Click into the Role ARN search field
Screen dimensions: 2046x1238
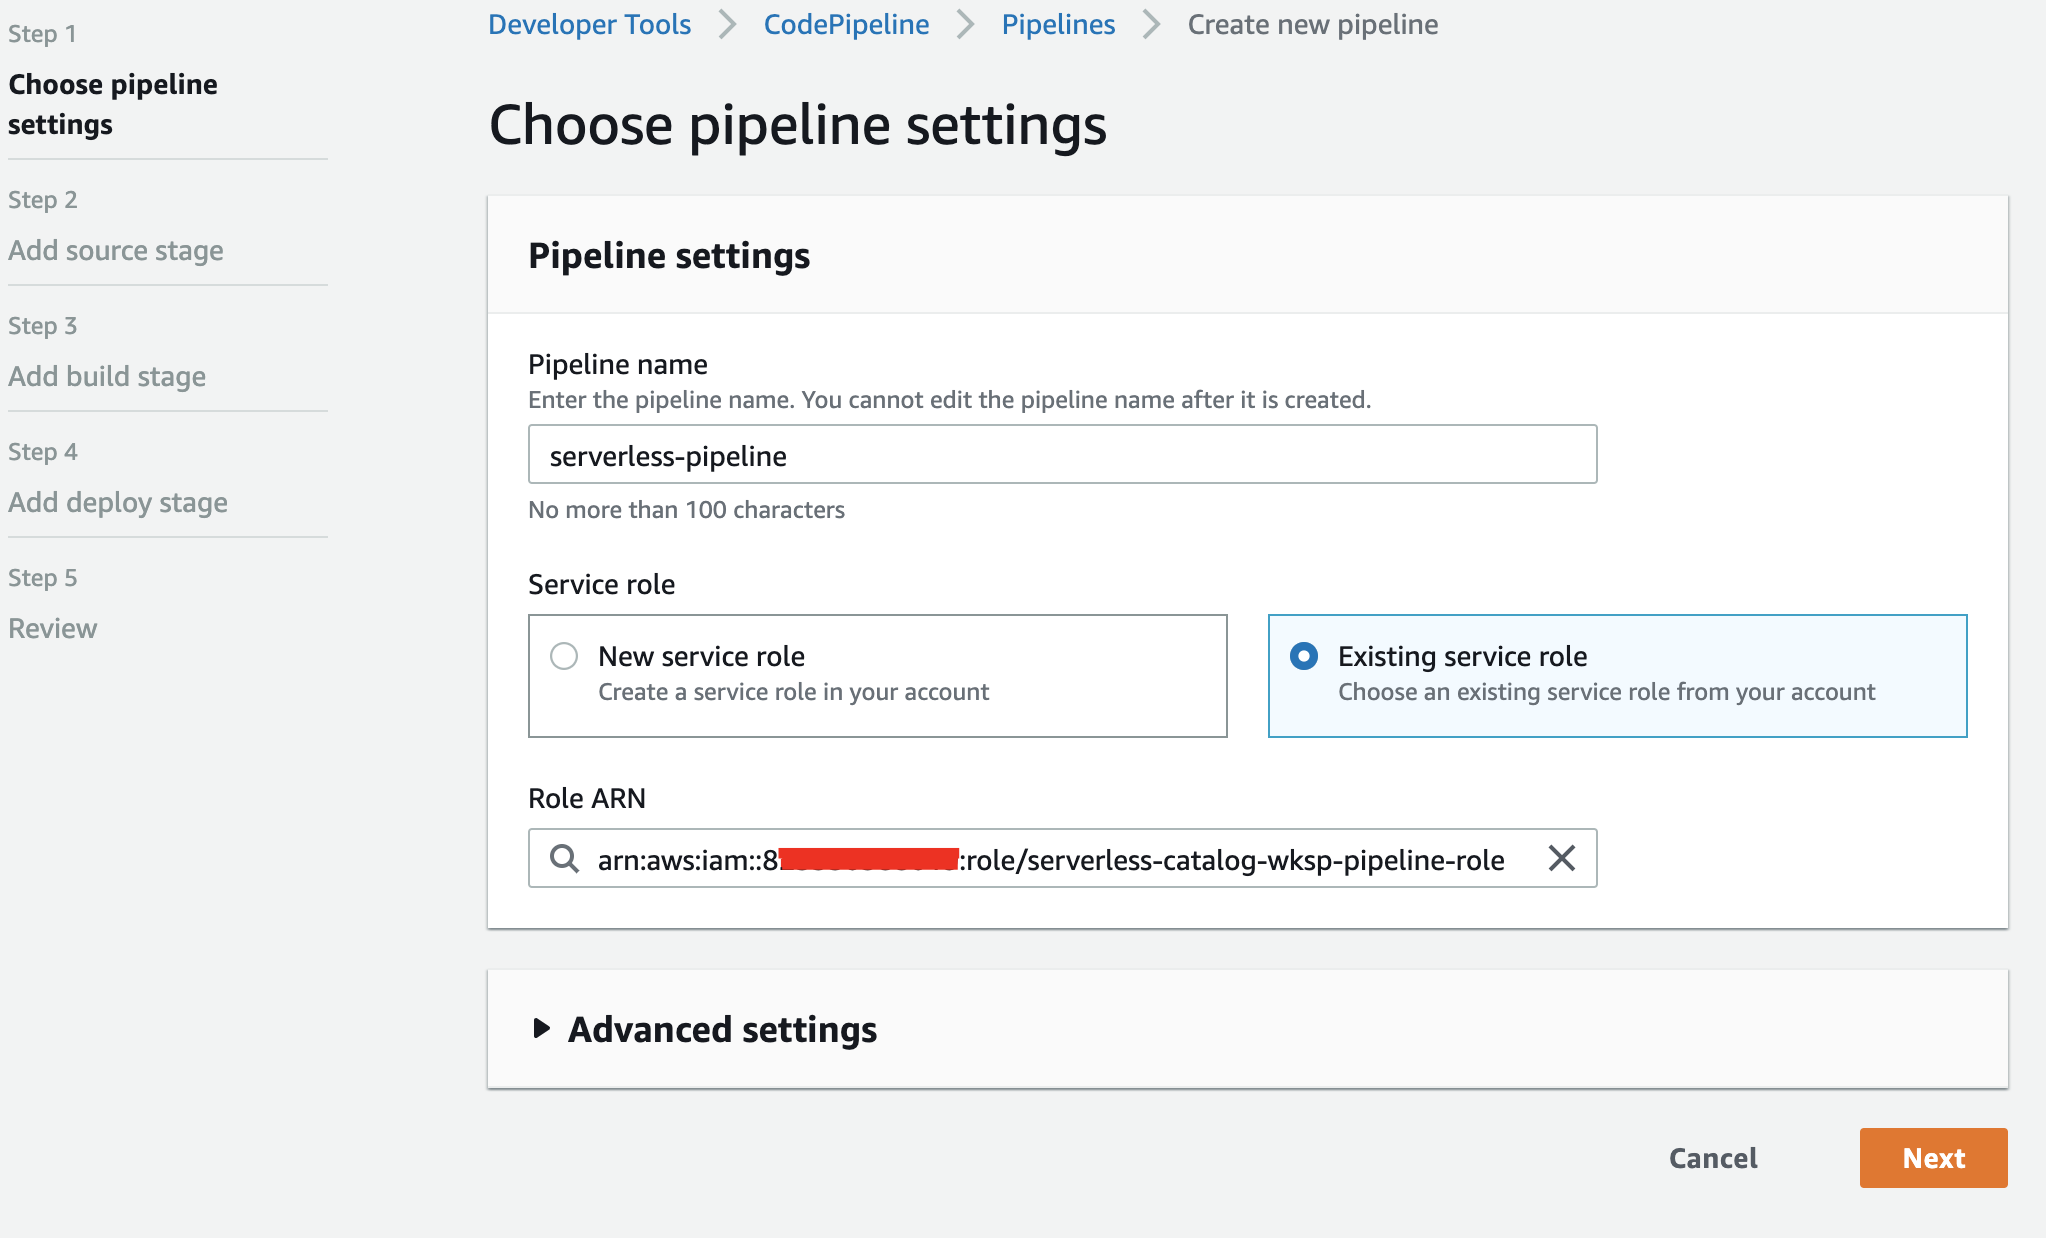click(x=1062, y=858)
